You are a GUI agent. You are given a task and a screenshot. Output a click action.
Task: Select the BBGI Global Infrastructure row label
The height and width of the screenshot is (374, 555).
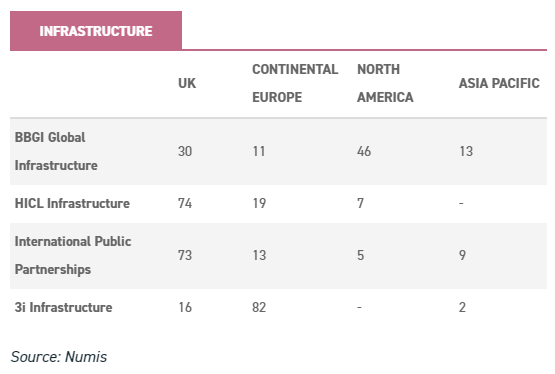pyautogui.click(x=56, y=151)
